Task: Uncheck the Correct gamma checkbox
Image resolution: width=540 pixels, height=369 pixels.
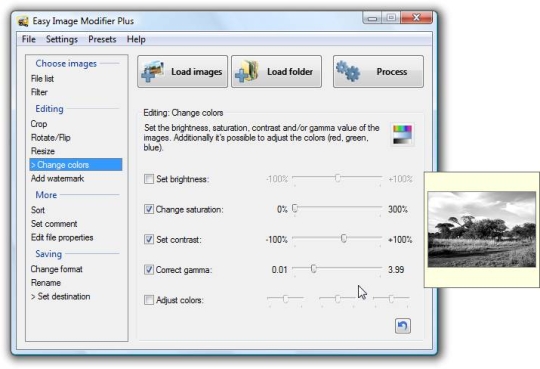Action: (x=149, y=269)
